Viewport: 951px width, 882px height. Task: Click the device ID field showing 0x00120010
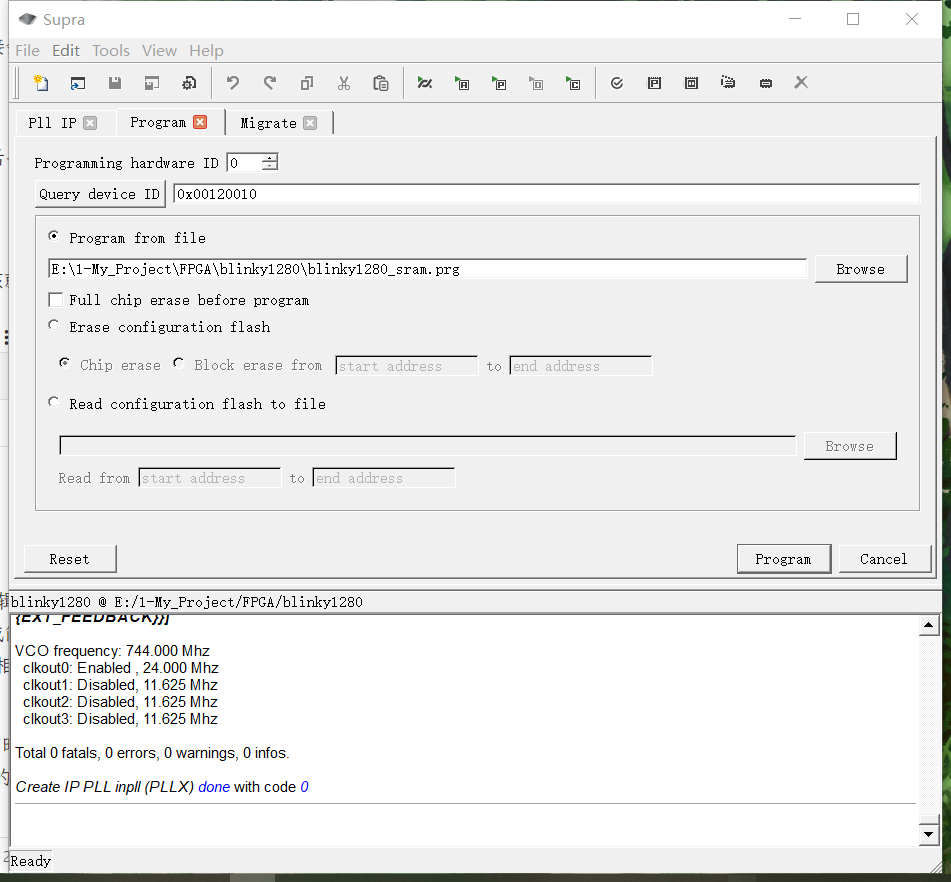(x=546, y=194)
